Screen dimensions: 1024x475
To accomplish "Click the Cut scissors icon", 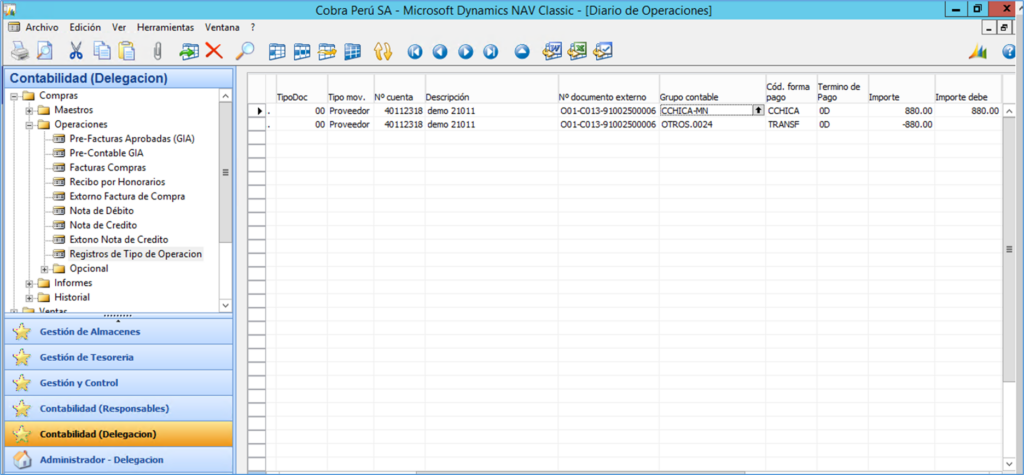I will (77, 51).
